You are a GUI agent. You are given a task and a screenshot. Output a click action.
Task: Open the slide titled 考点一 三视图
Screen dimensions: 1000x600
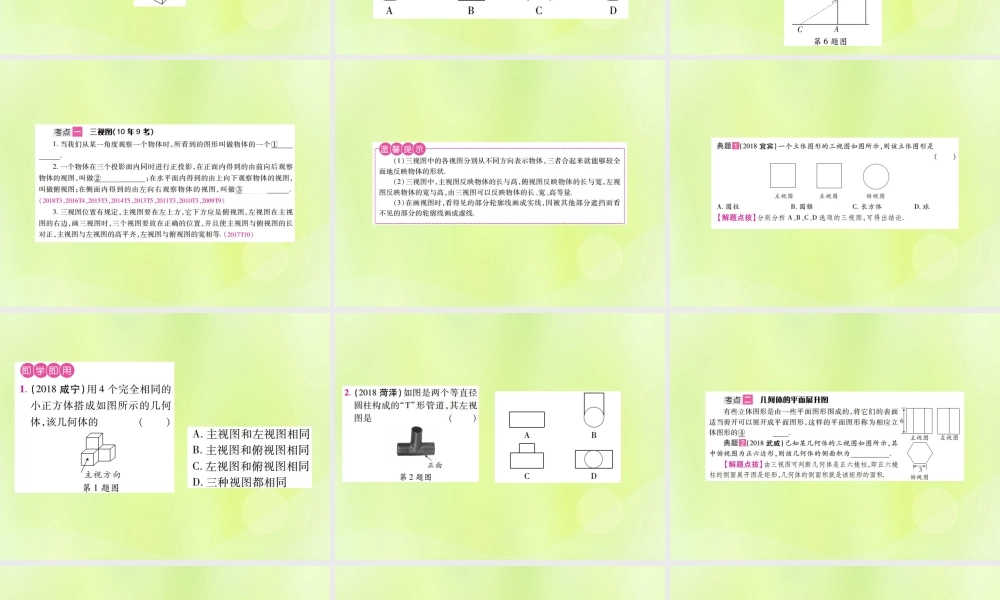click(165, 183)
